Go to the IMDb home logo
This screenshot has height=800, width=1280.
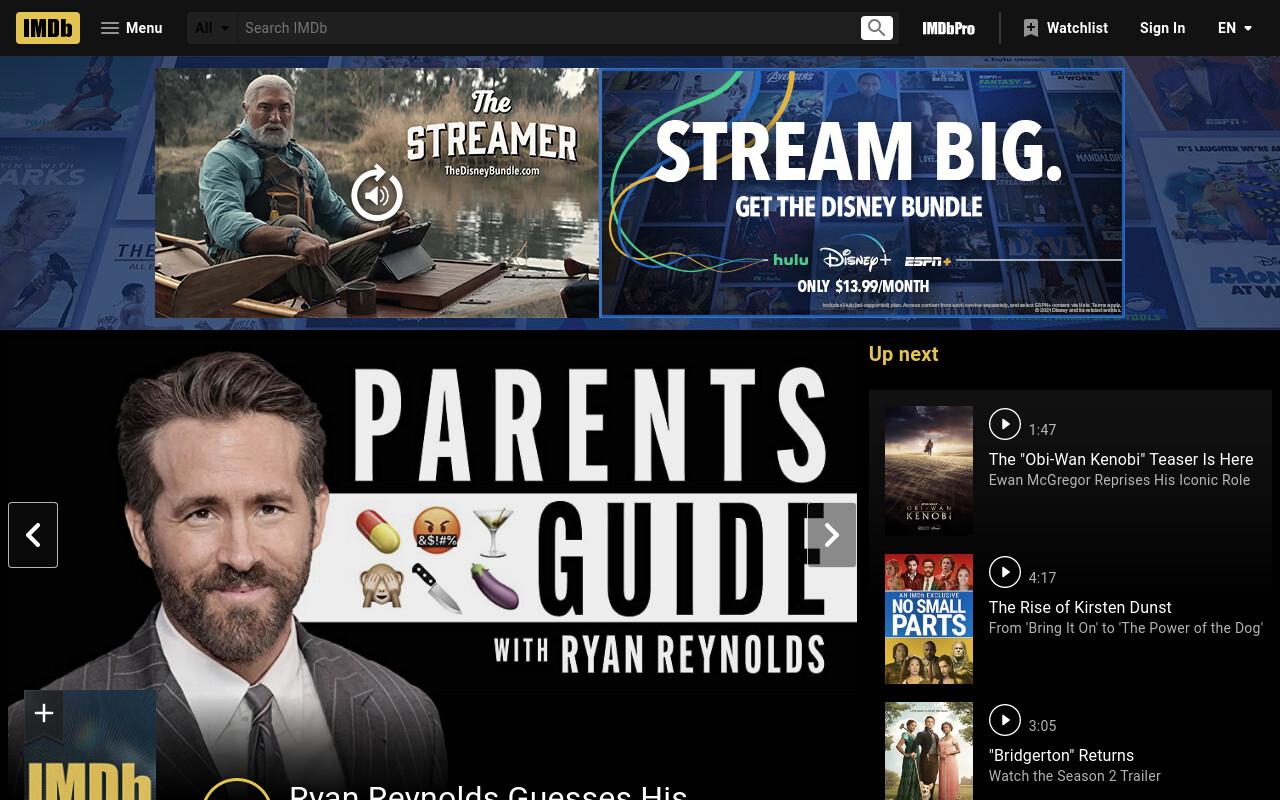coord(48,28)
